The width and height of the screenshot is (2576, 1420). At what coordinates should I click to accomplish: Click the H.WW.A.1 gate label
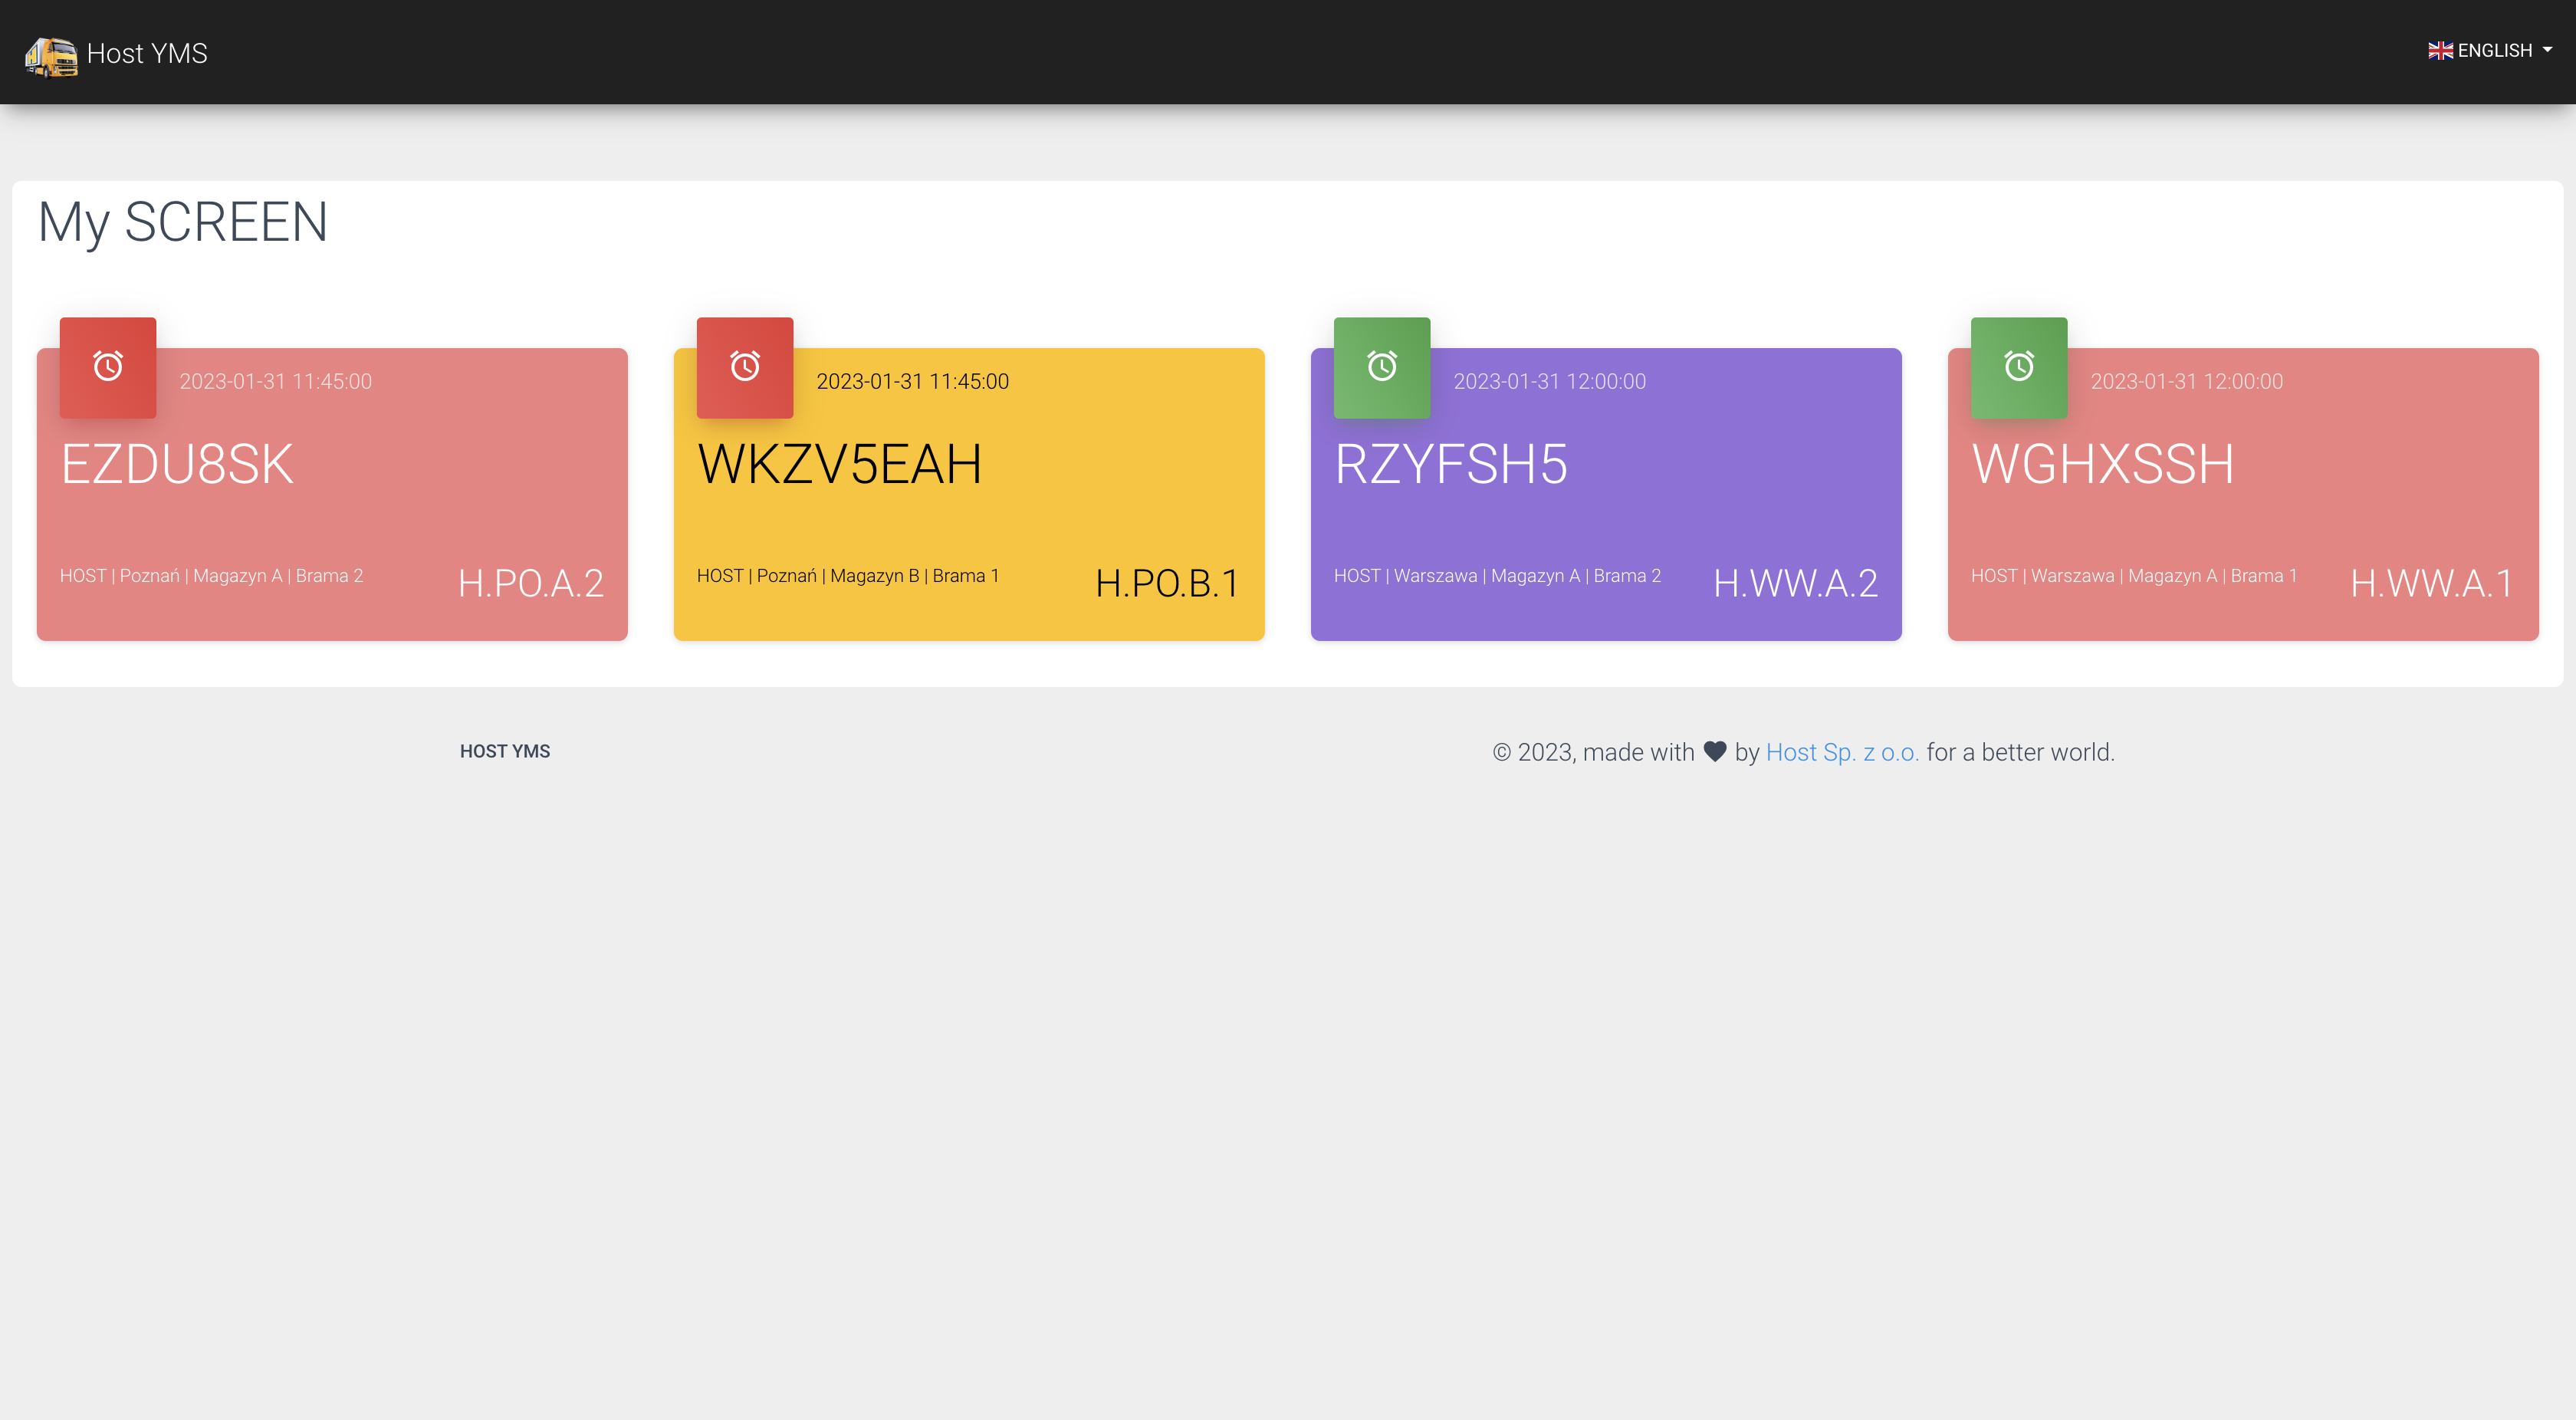coord(2430,585)
